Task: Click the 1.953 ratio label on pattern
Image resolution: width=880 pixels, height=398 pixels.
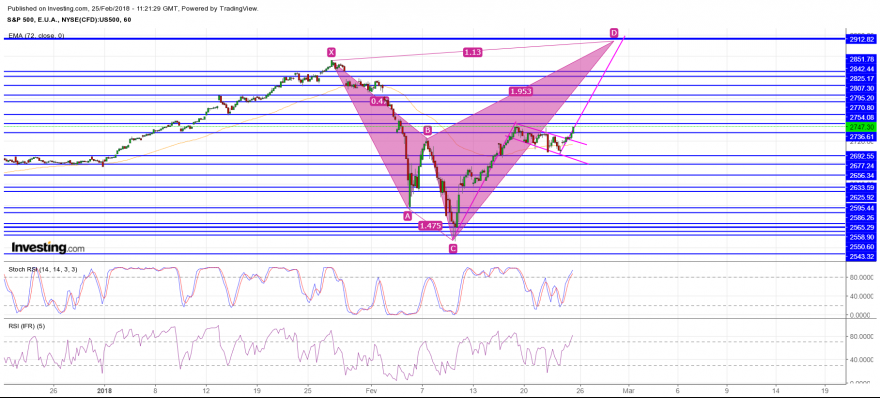Action: click(520, 92)
